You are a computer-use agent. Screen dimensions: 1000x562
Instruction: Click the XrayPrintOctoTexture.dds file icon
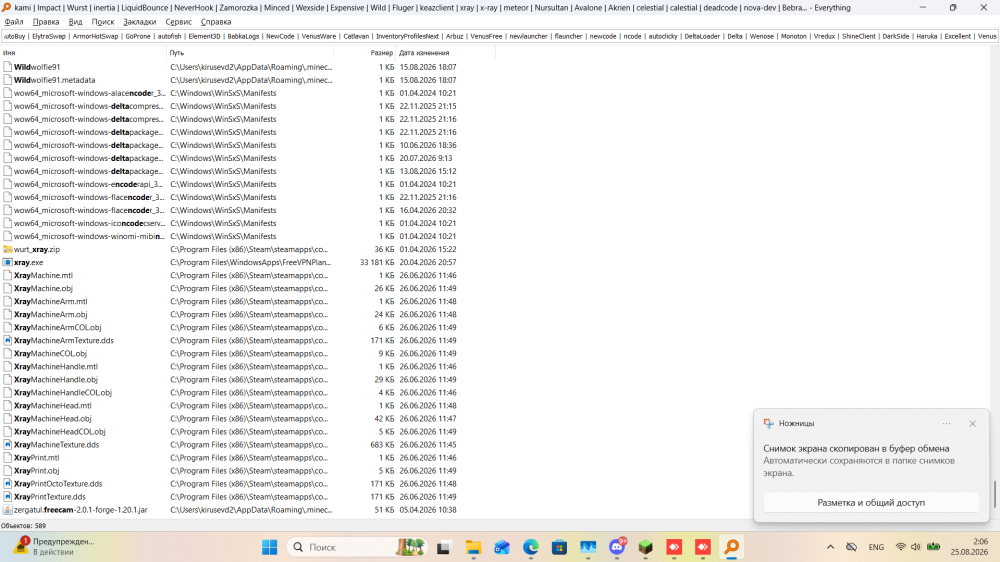tap(8, 484)
